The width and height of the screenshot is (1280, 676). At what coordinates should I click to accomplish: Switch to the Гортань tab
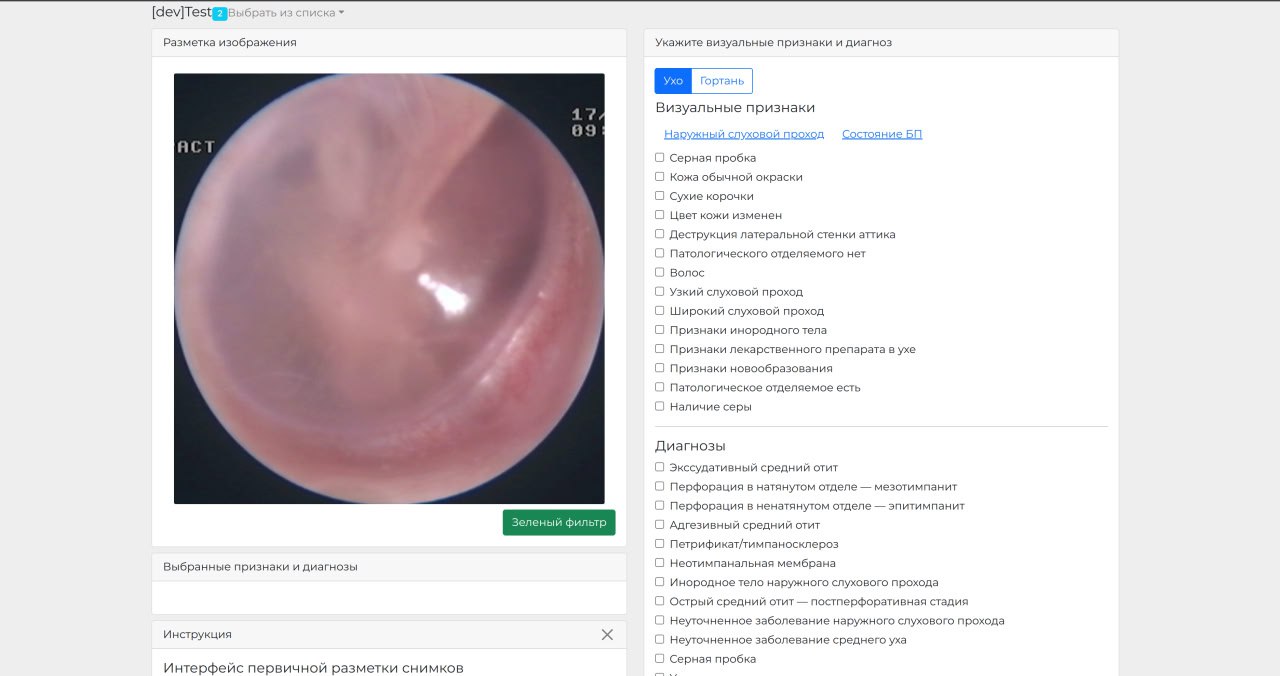722,81
